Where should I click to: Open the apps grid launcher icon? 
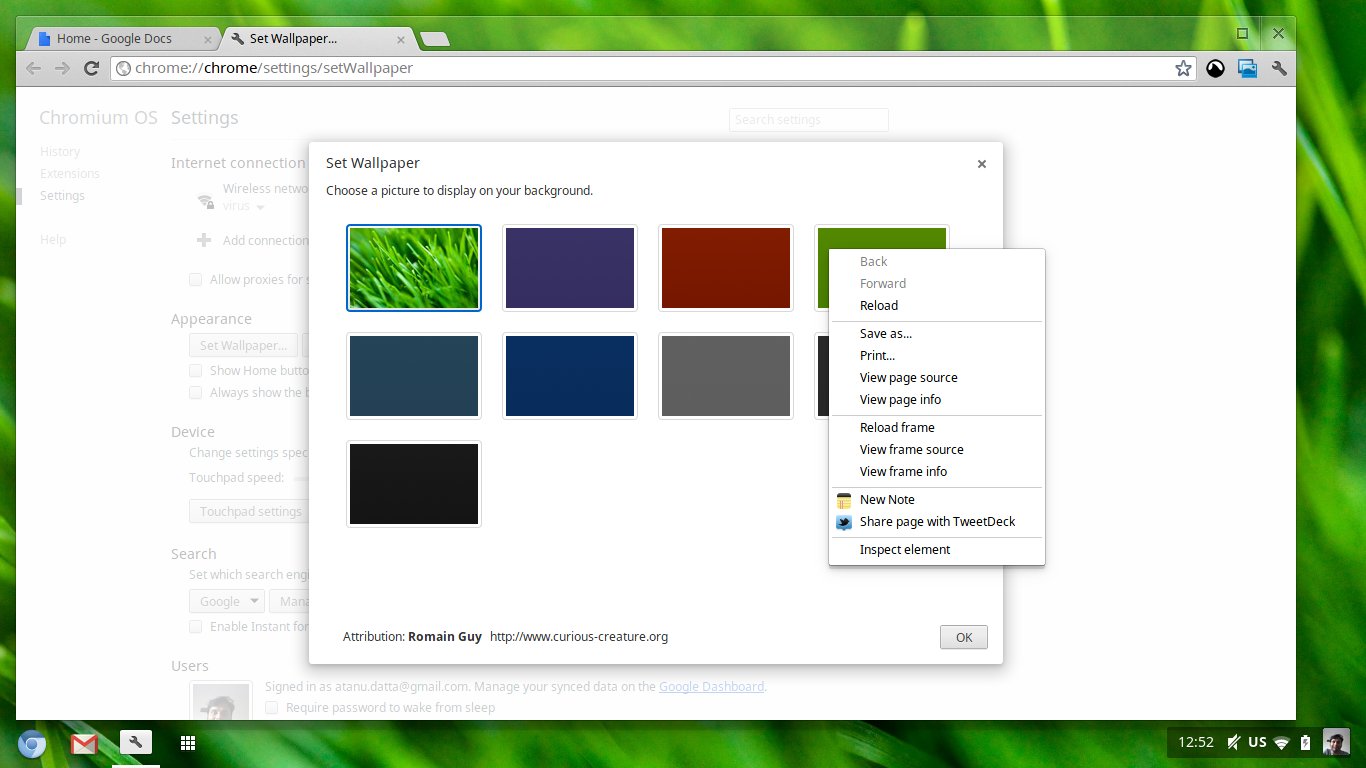pos(187,743)
